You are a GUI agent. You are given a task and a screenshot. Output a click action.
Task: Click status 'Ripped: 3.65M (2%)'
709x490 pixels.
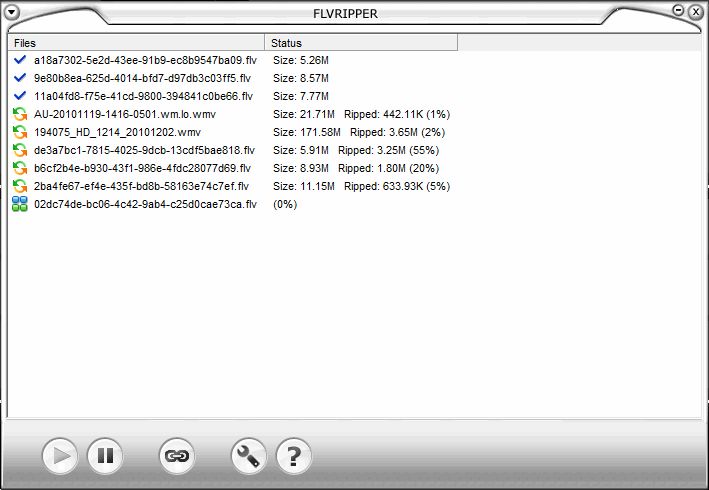(x=398, y=132)
